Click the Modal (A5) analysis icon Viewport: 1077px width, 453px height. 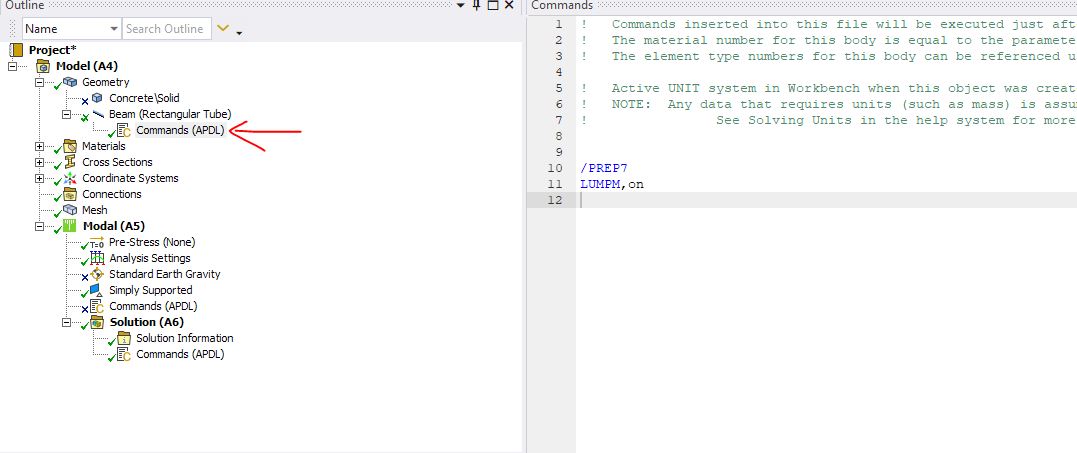click(70, 226)
